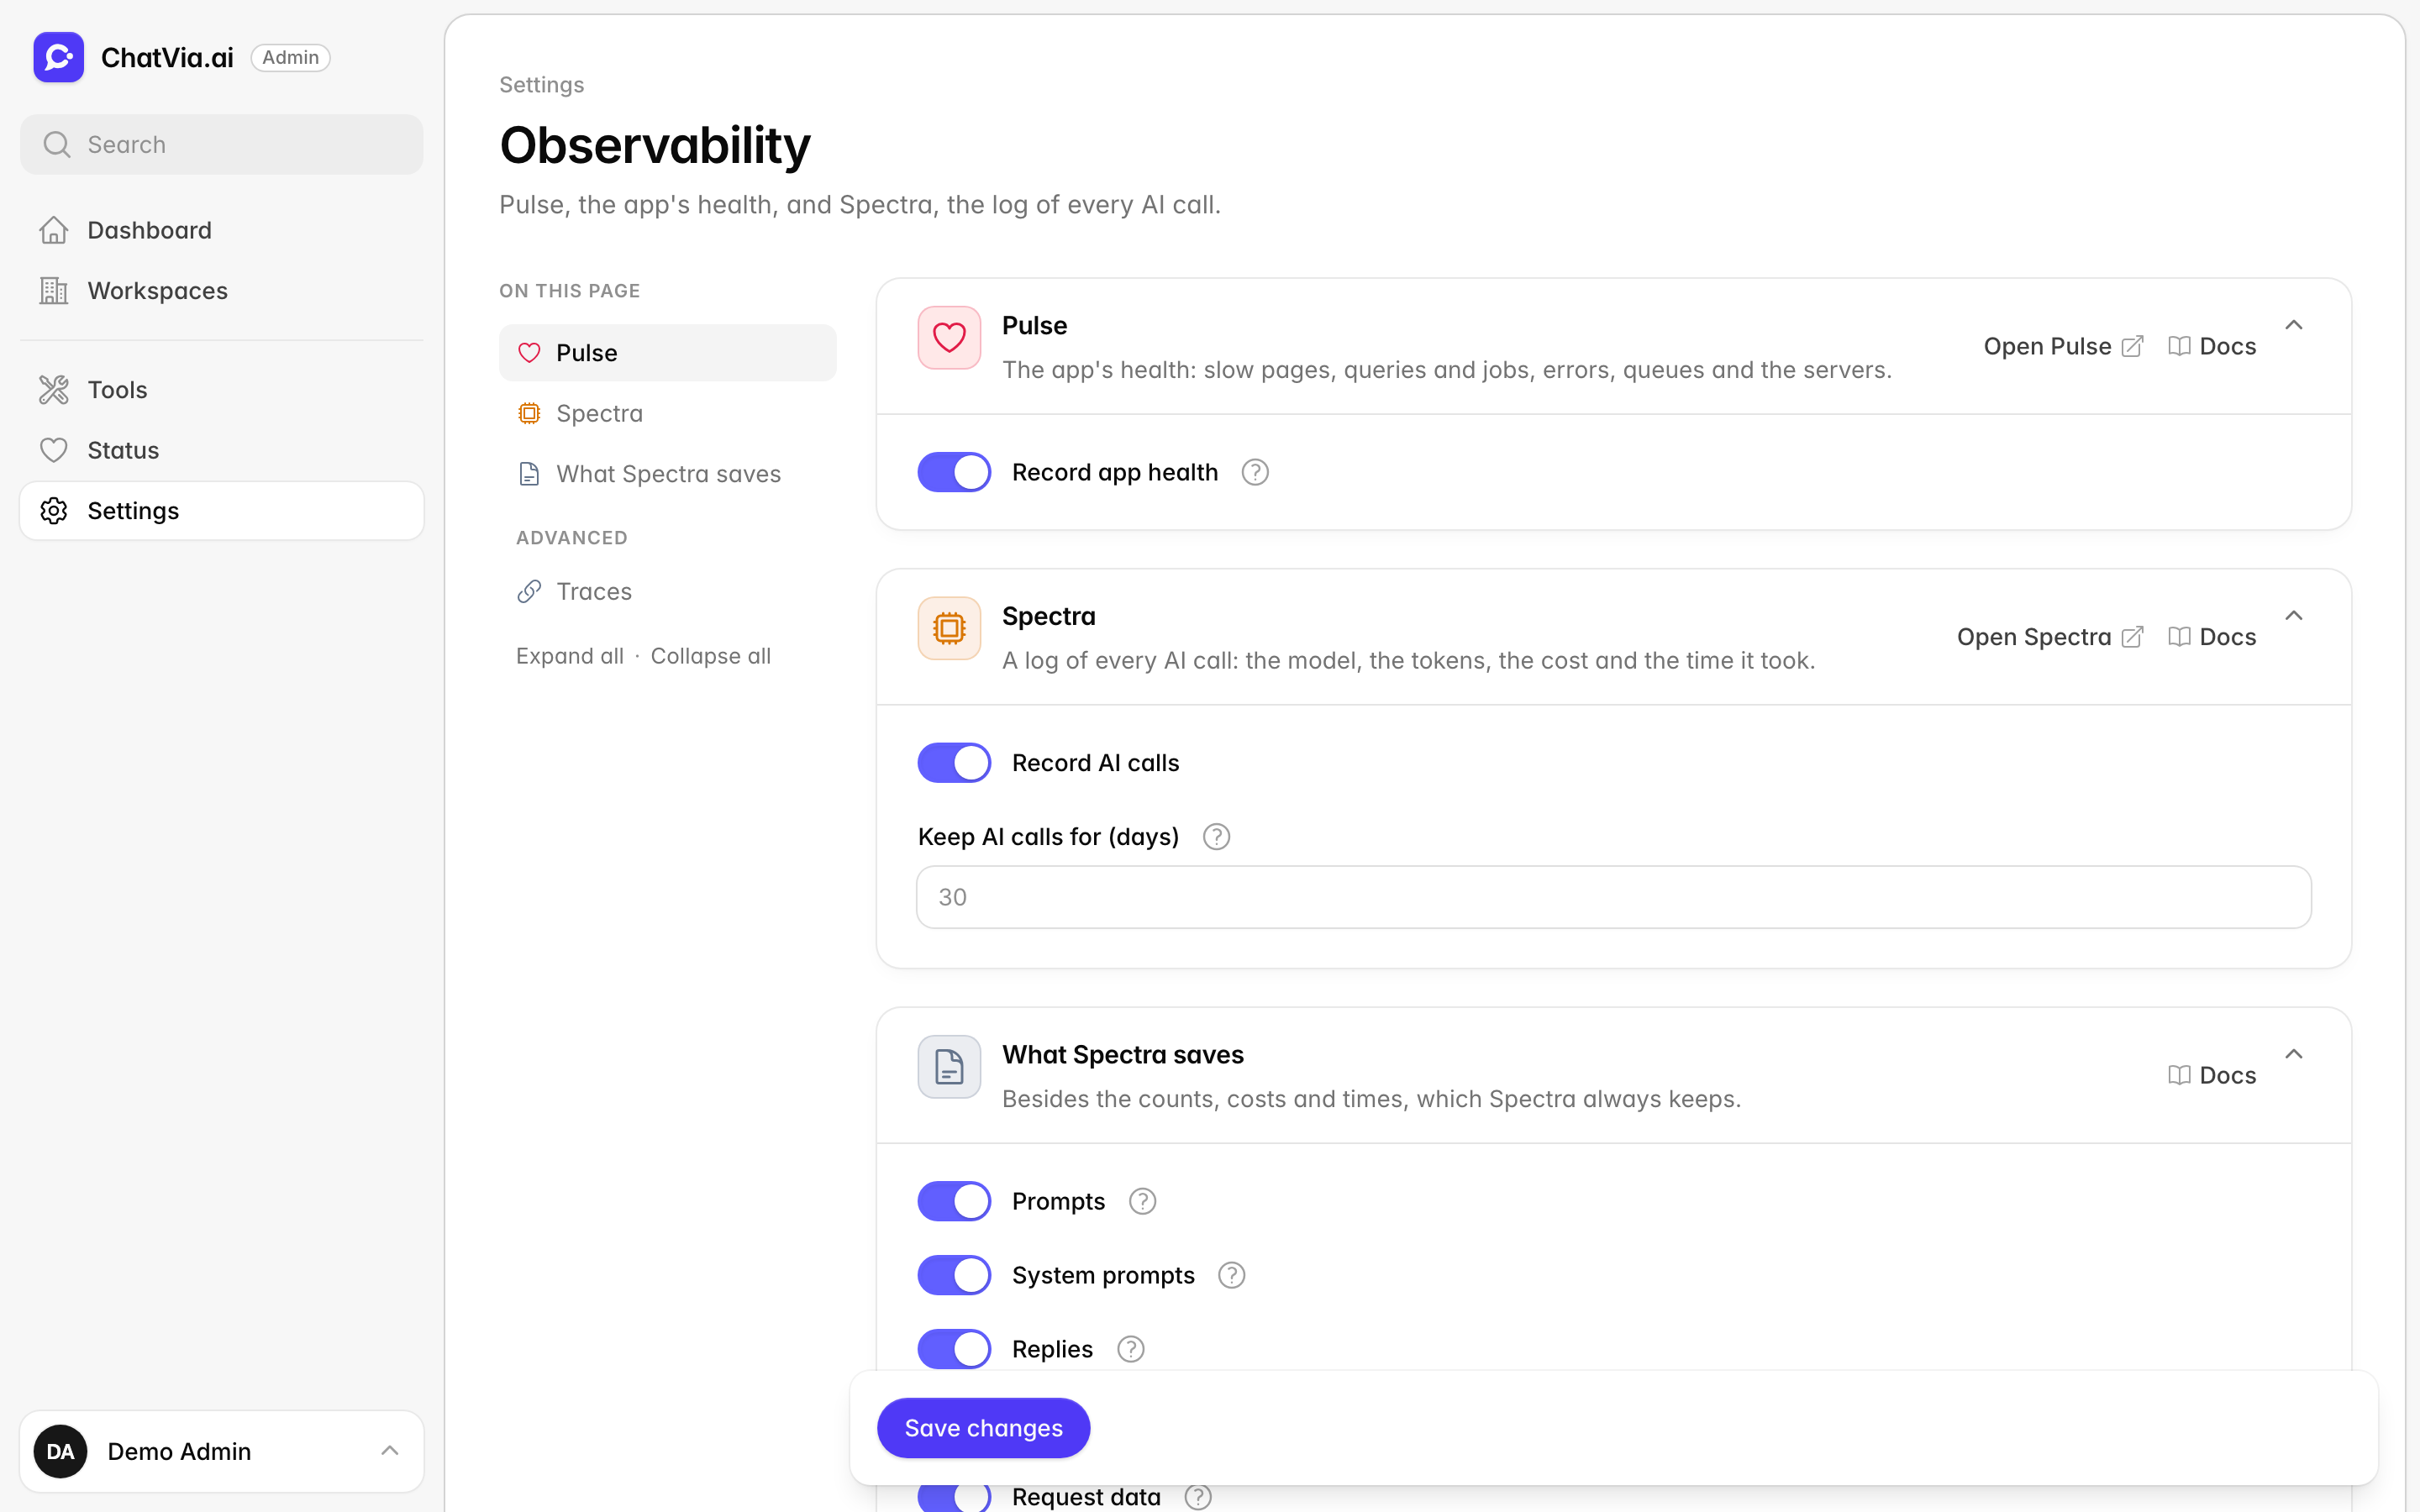This screenshot has width=2420, height=1512.
Task: Click the Admin badge next to ChatVia.ai
Action: coord(290,57)
